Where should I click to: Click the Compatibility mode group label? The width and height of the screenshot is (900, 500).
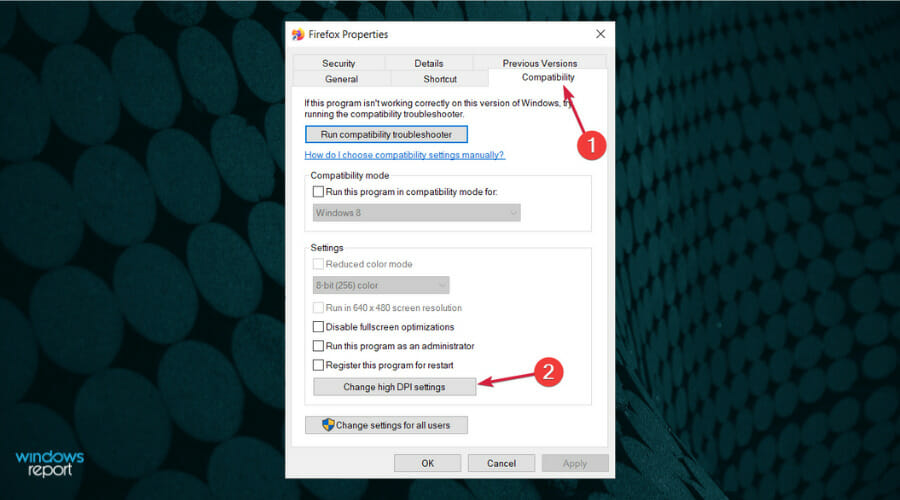point(350,175)
